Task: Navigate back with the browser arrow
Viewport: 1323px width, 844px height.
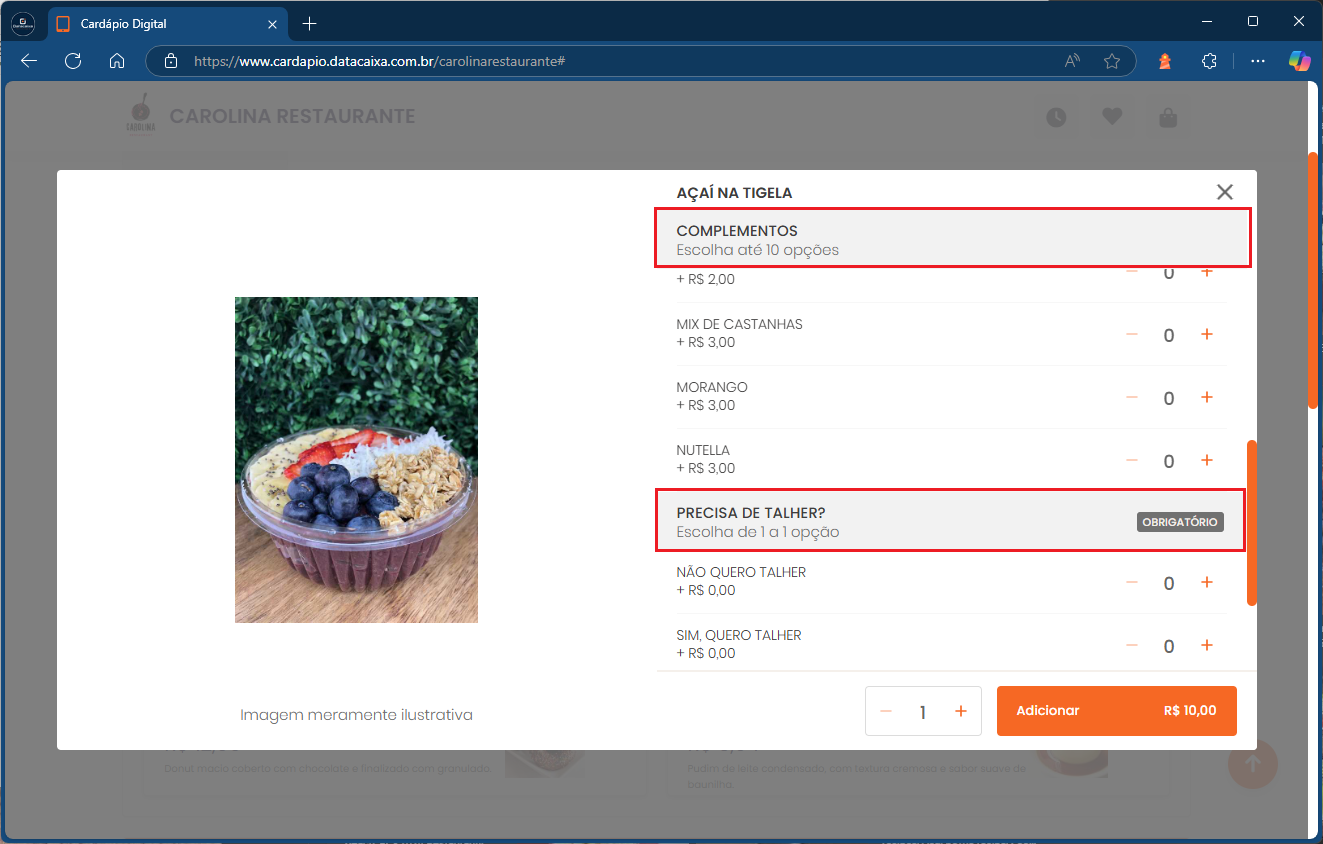Action: click(x=28, y=61)
